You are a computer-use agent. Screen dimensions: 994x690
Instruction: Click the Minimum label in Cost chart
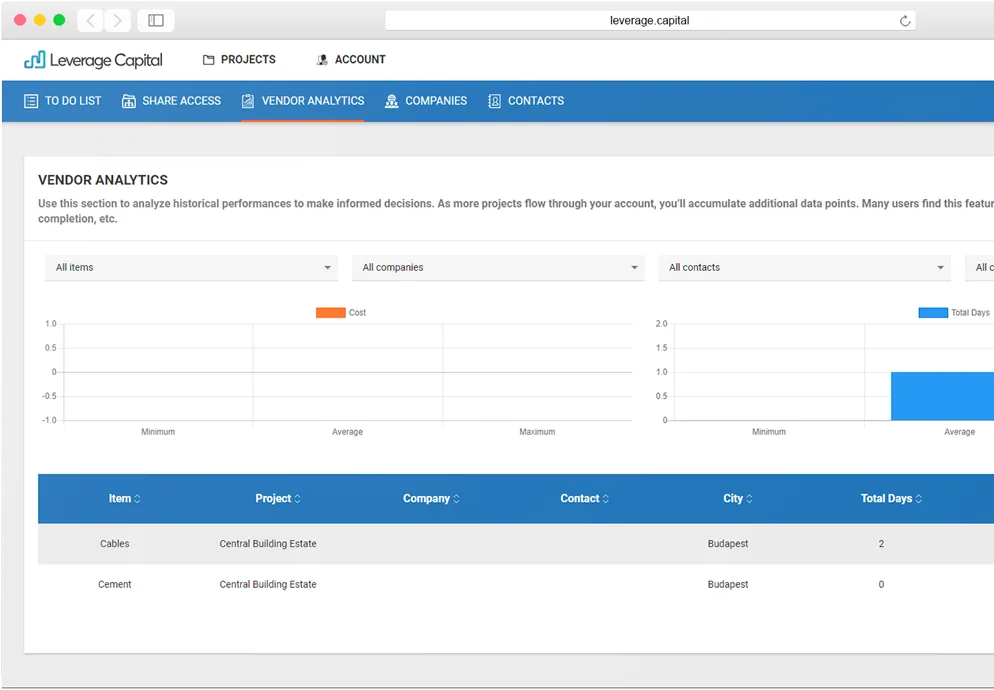tap(158, 432)
